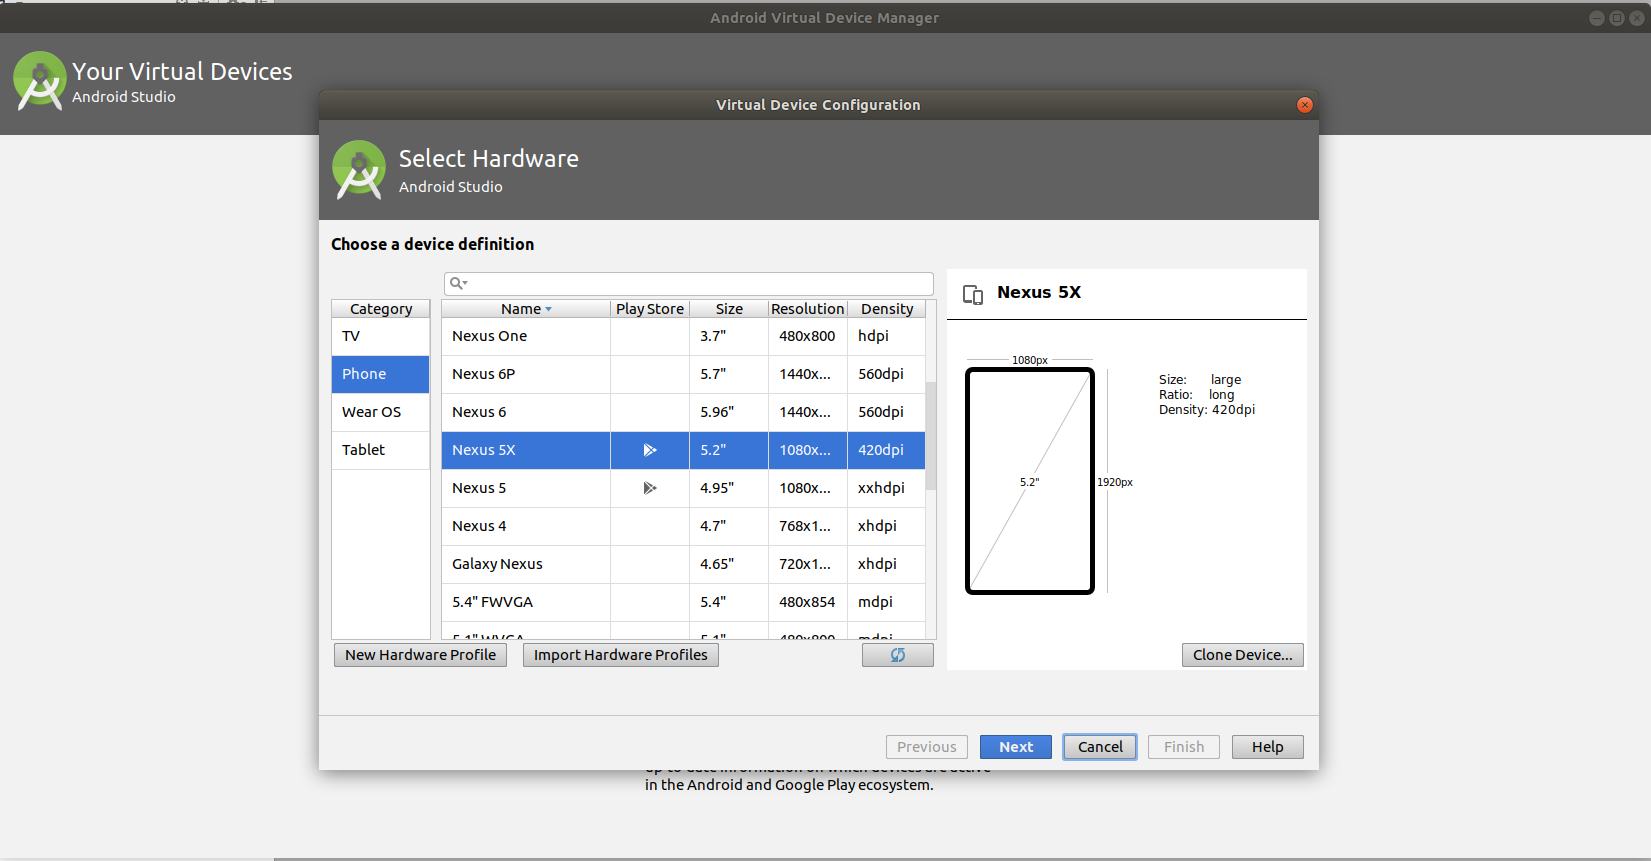Click the 560dpi density cell for Nexus 6P

coord(887,374)
